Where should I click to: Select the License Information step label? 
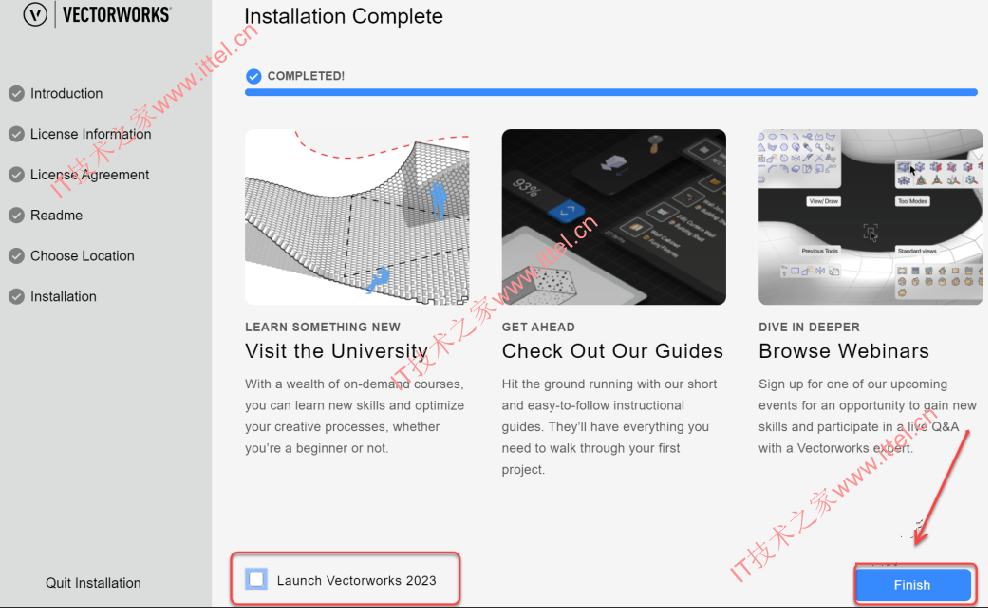pos(91,134)
